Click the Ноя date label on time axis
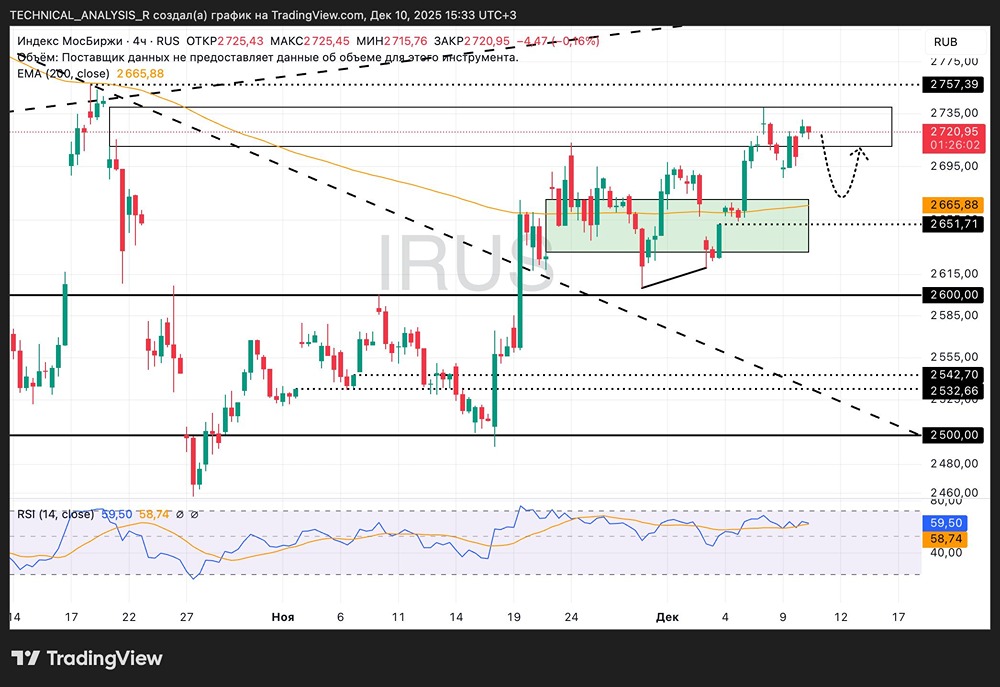The height and width of the screenshot is (687, 1000). (283, 618)
